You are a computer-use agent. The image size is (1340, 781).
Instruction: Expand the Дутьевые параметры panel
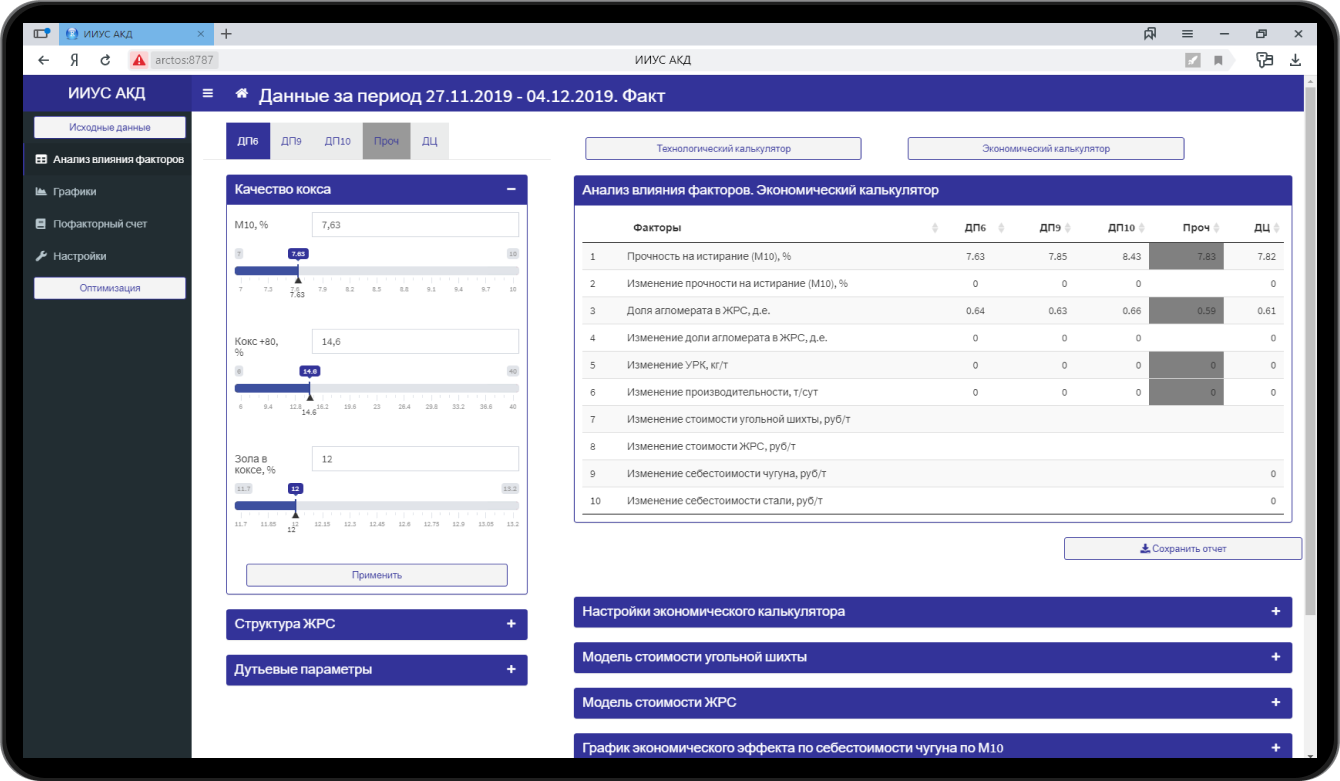tap(511, 669)
